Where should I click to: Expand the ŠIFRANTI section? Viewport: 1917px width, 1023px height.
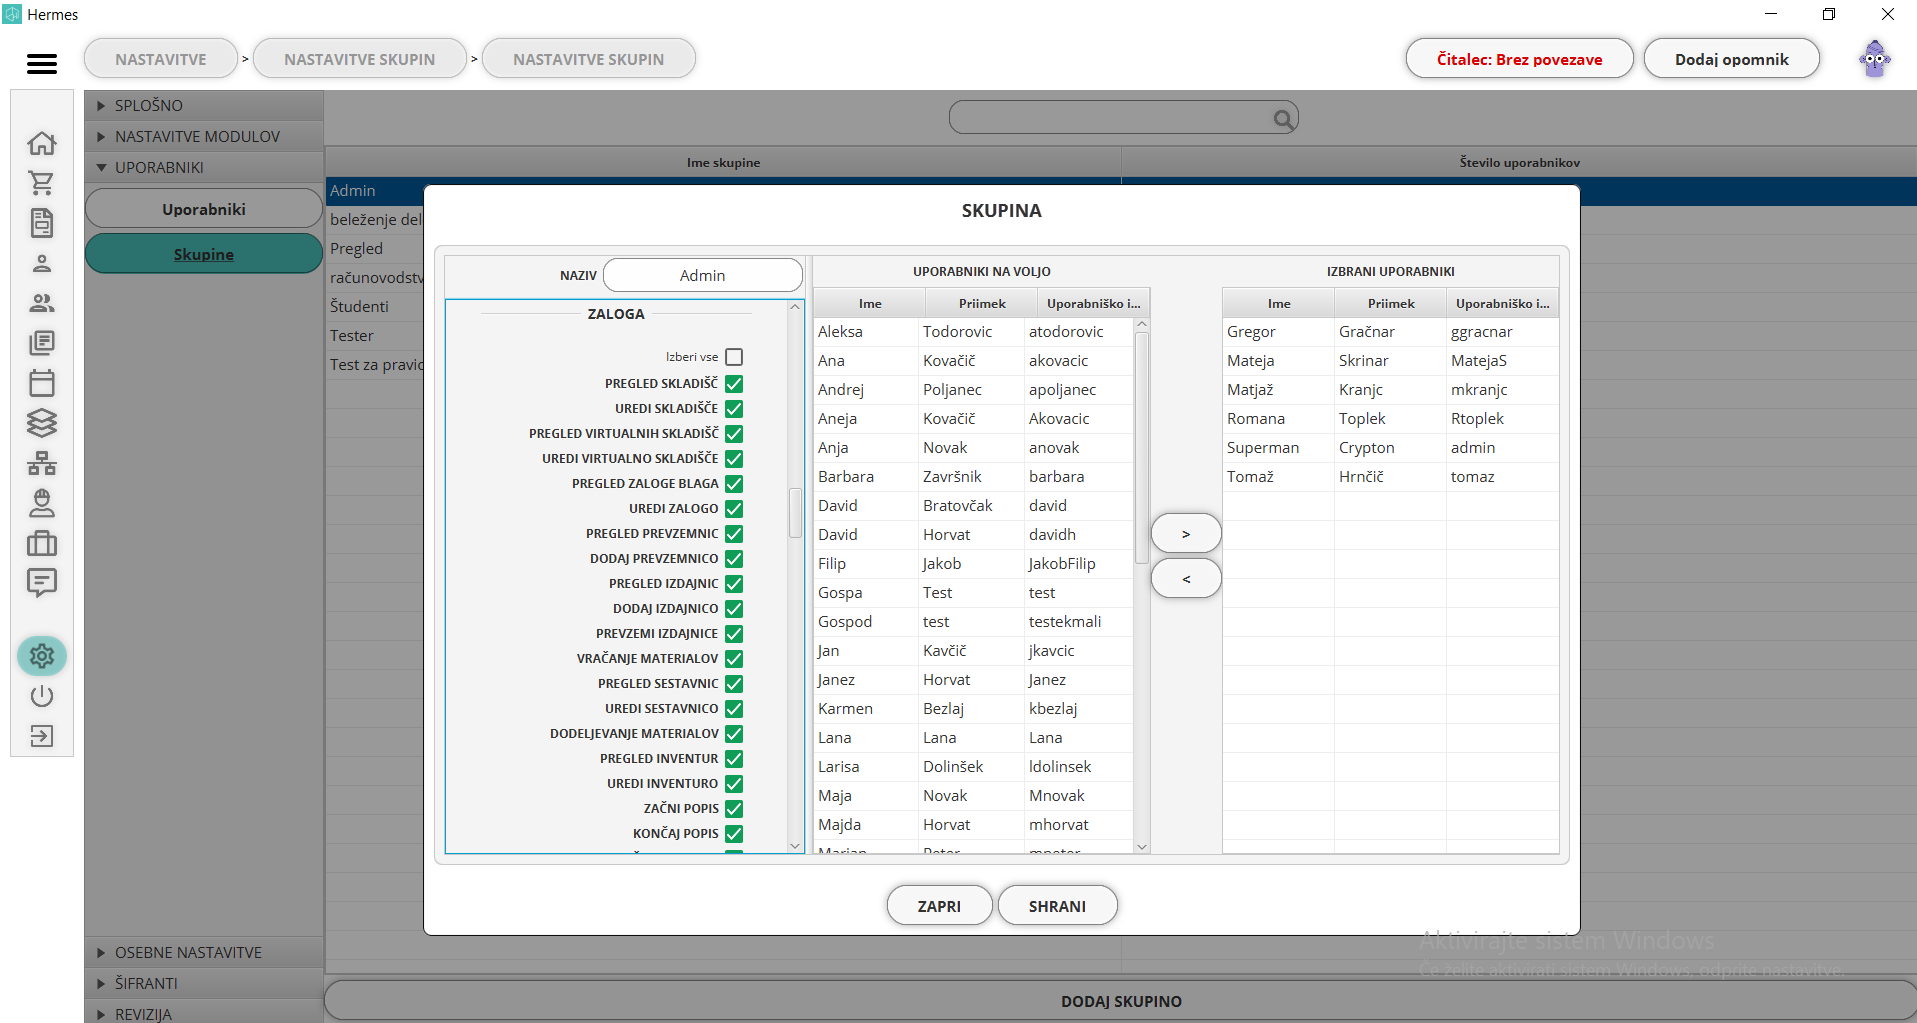click(204, 983)
